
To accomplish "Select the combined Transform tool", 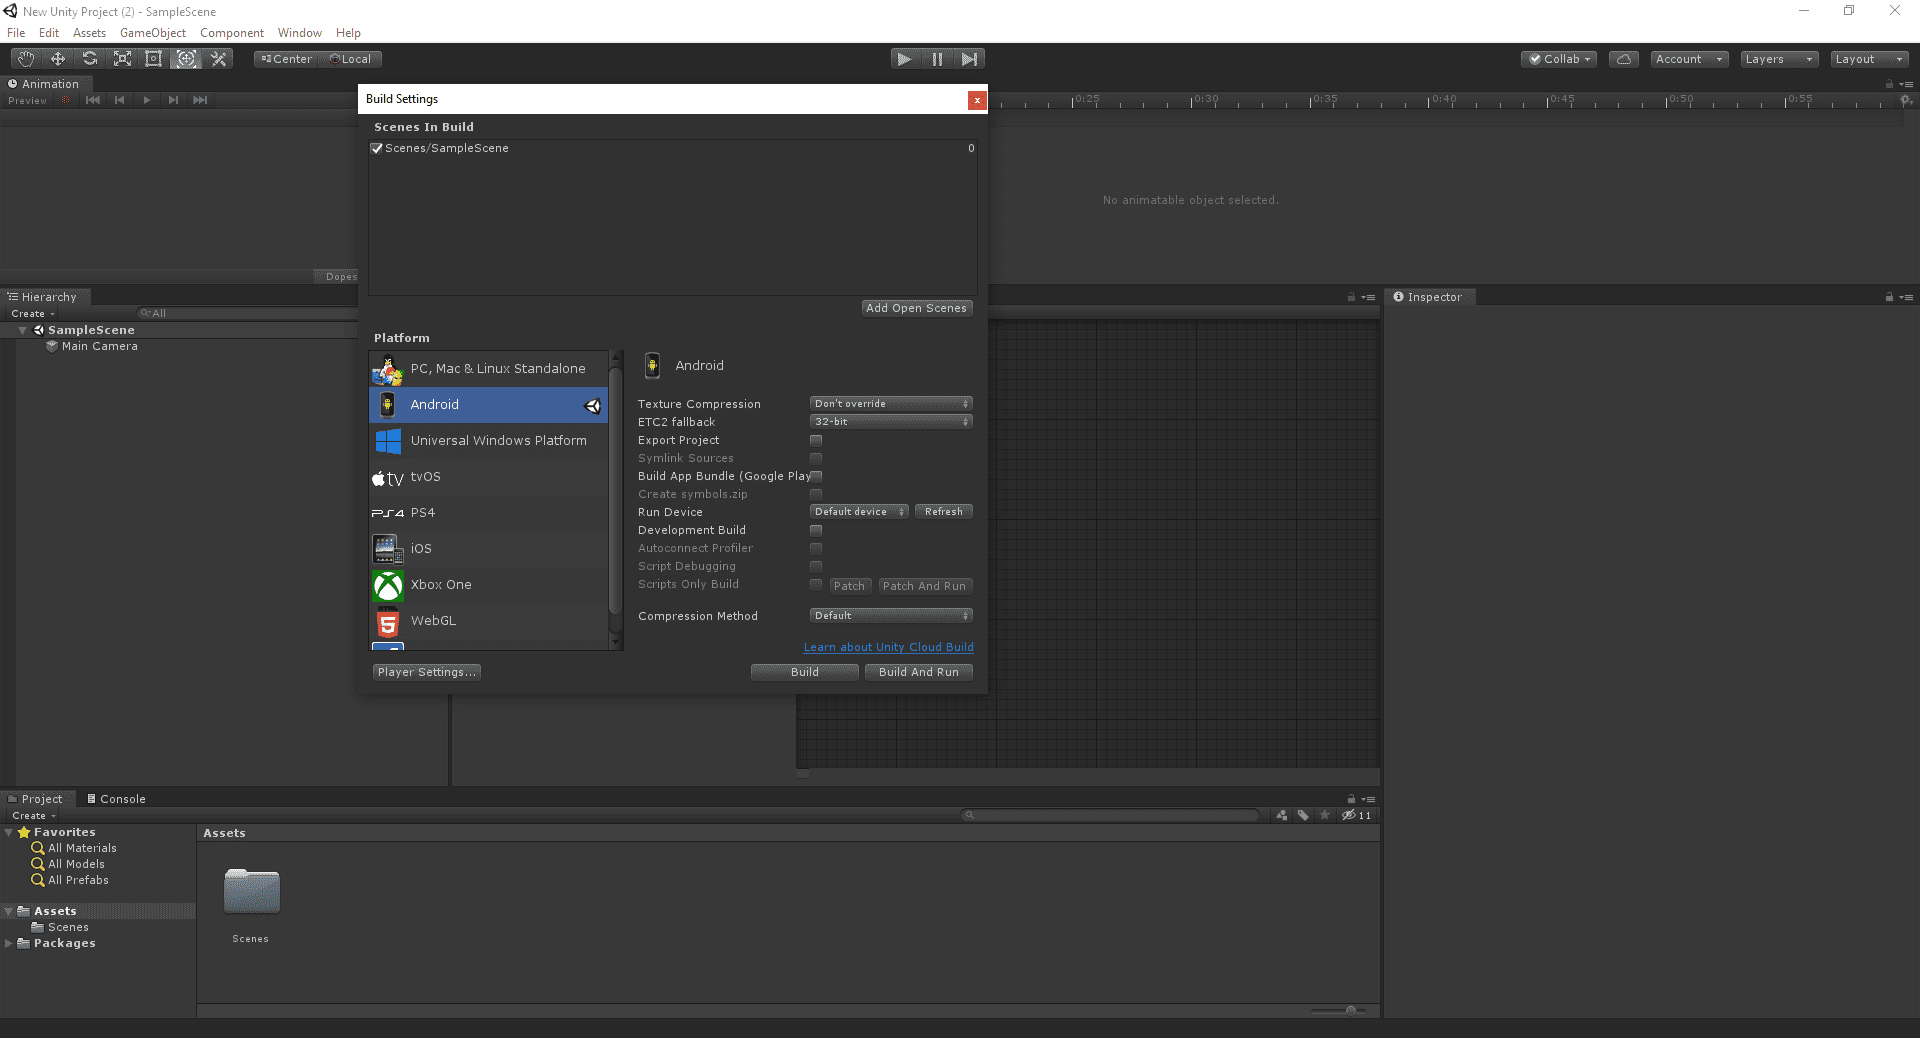I will pos(186,59).
